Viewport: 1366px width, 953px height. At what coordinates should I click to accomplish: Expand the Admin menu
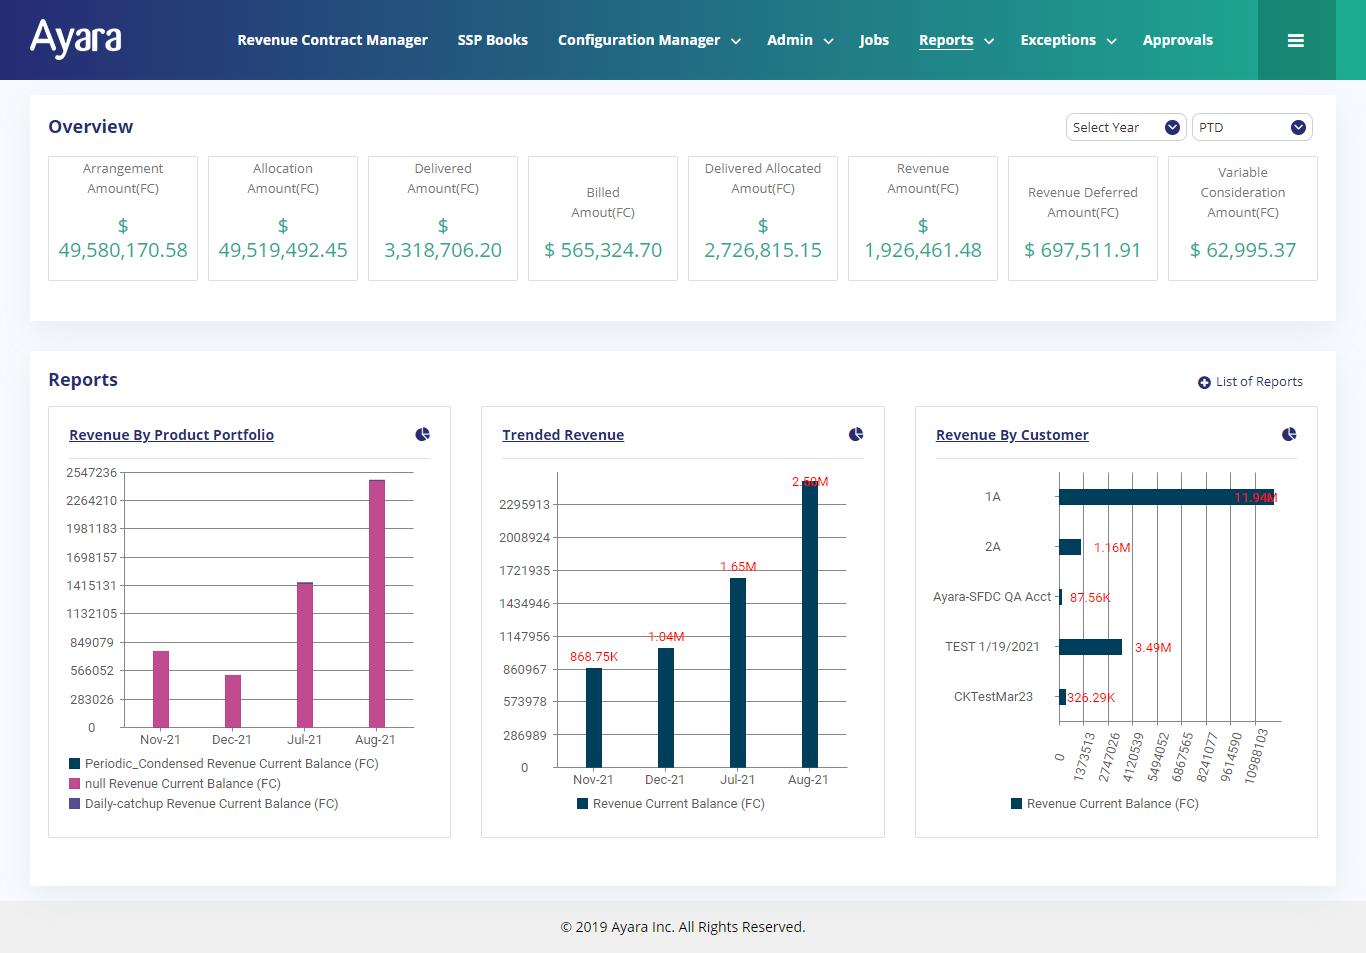click(x=799, y=41)
